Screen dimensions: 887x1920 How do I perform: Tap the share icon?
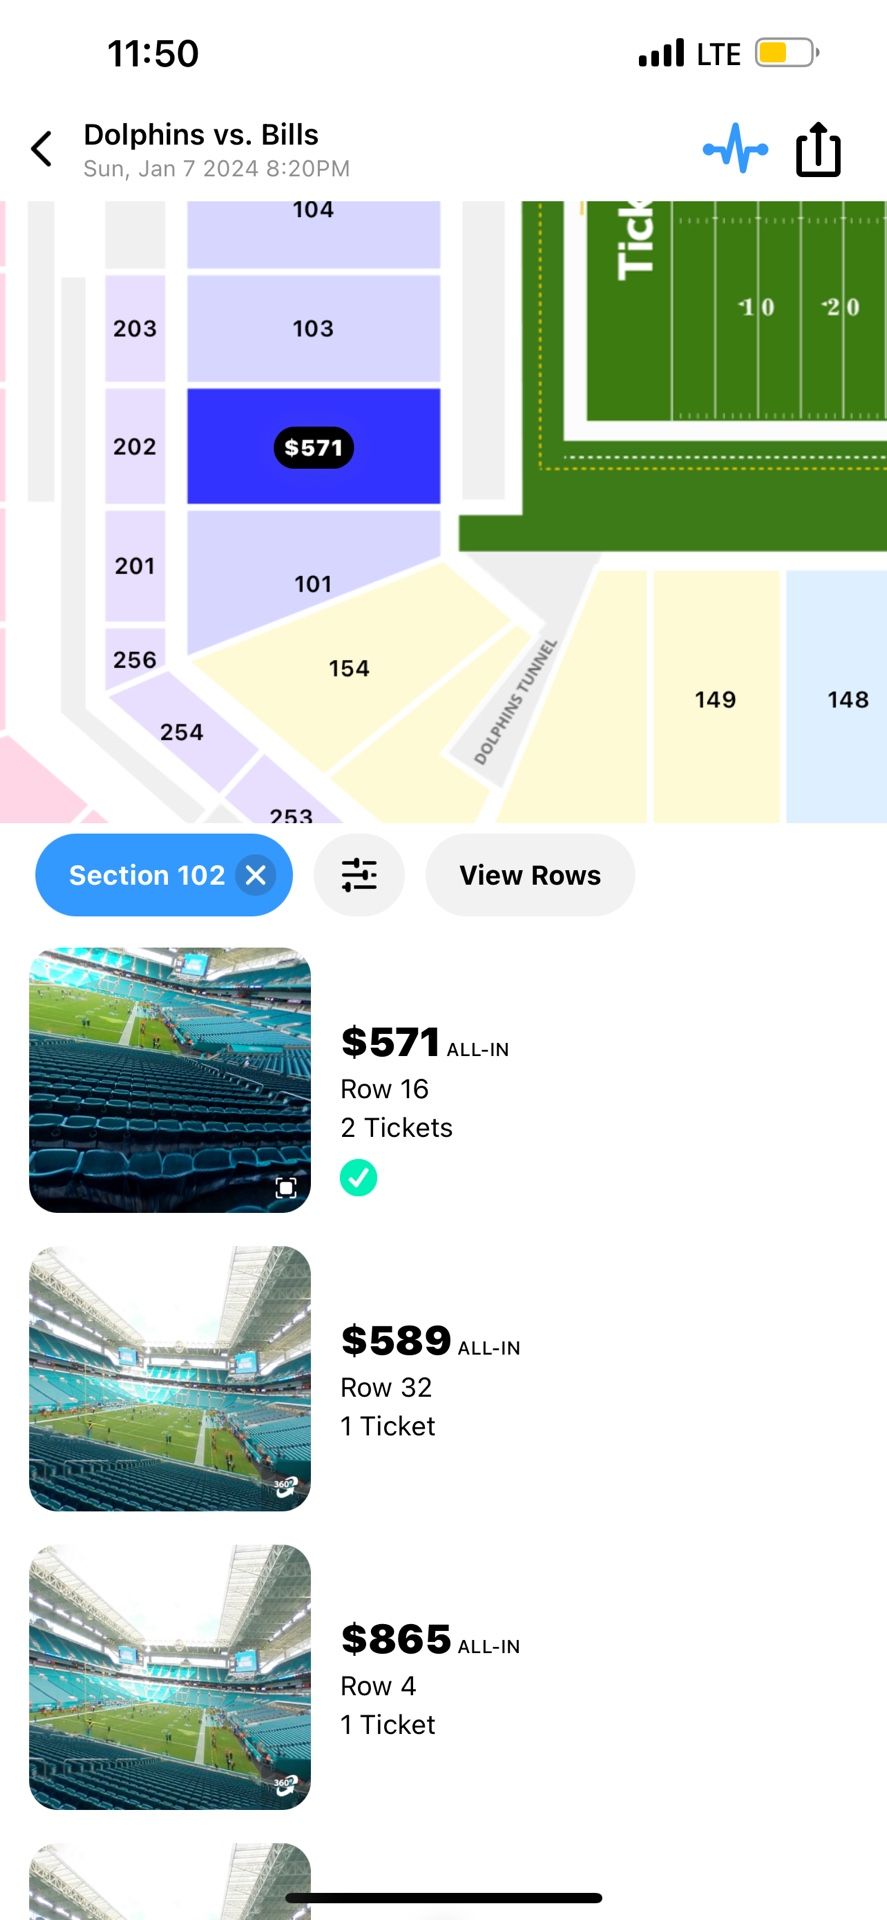coord(818,149)
